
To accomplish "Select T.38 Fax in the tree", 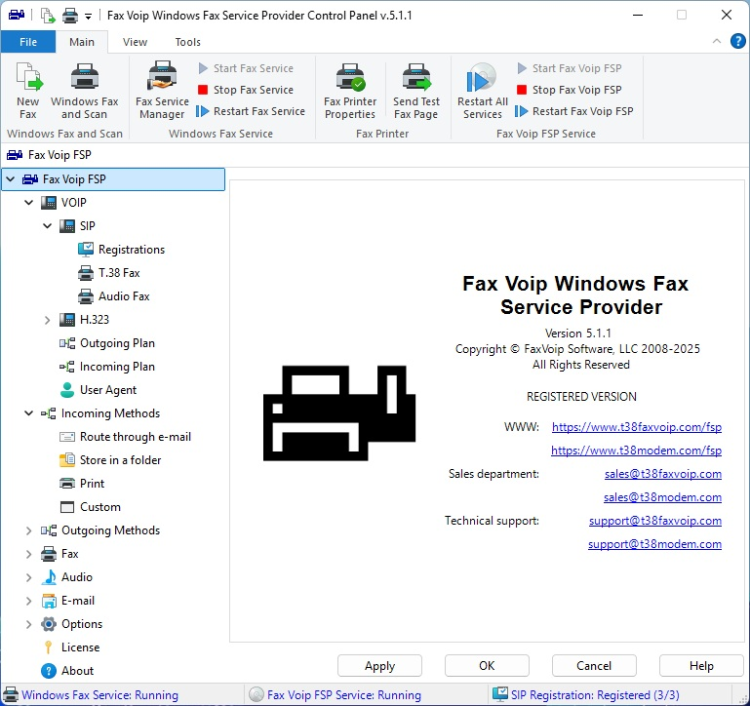I will click(118, 273).
